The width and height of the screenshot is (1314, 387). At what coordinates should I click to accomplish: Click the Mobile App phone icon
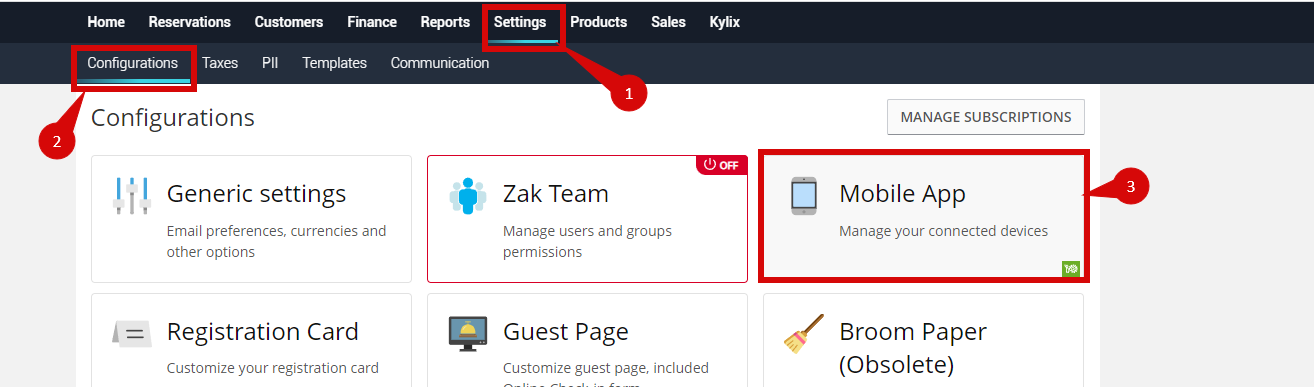804,196
